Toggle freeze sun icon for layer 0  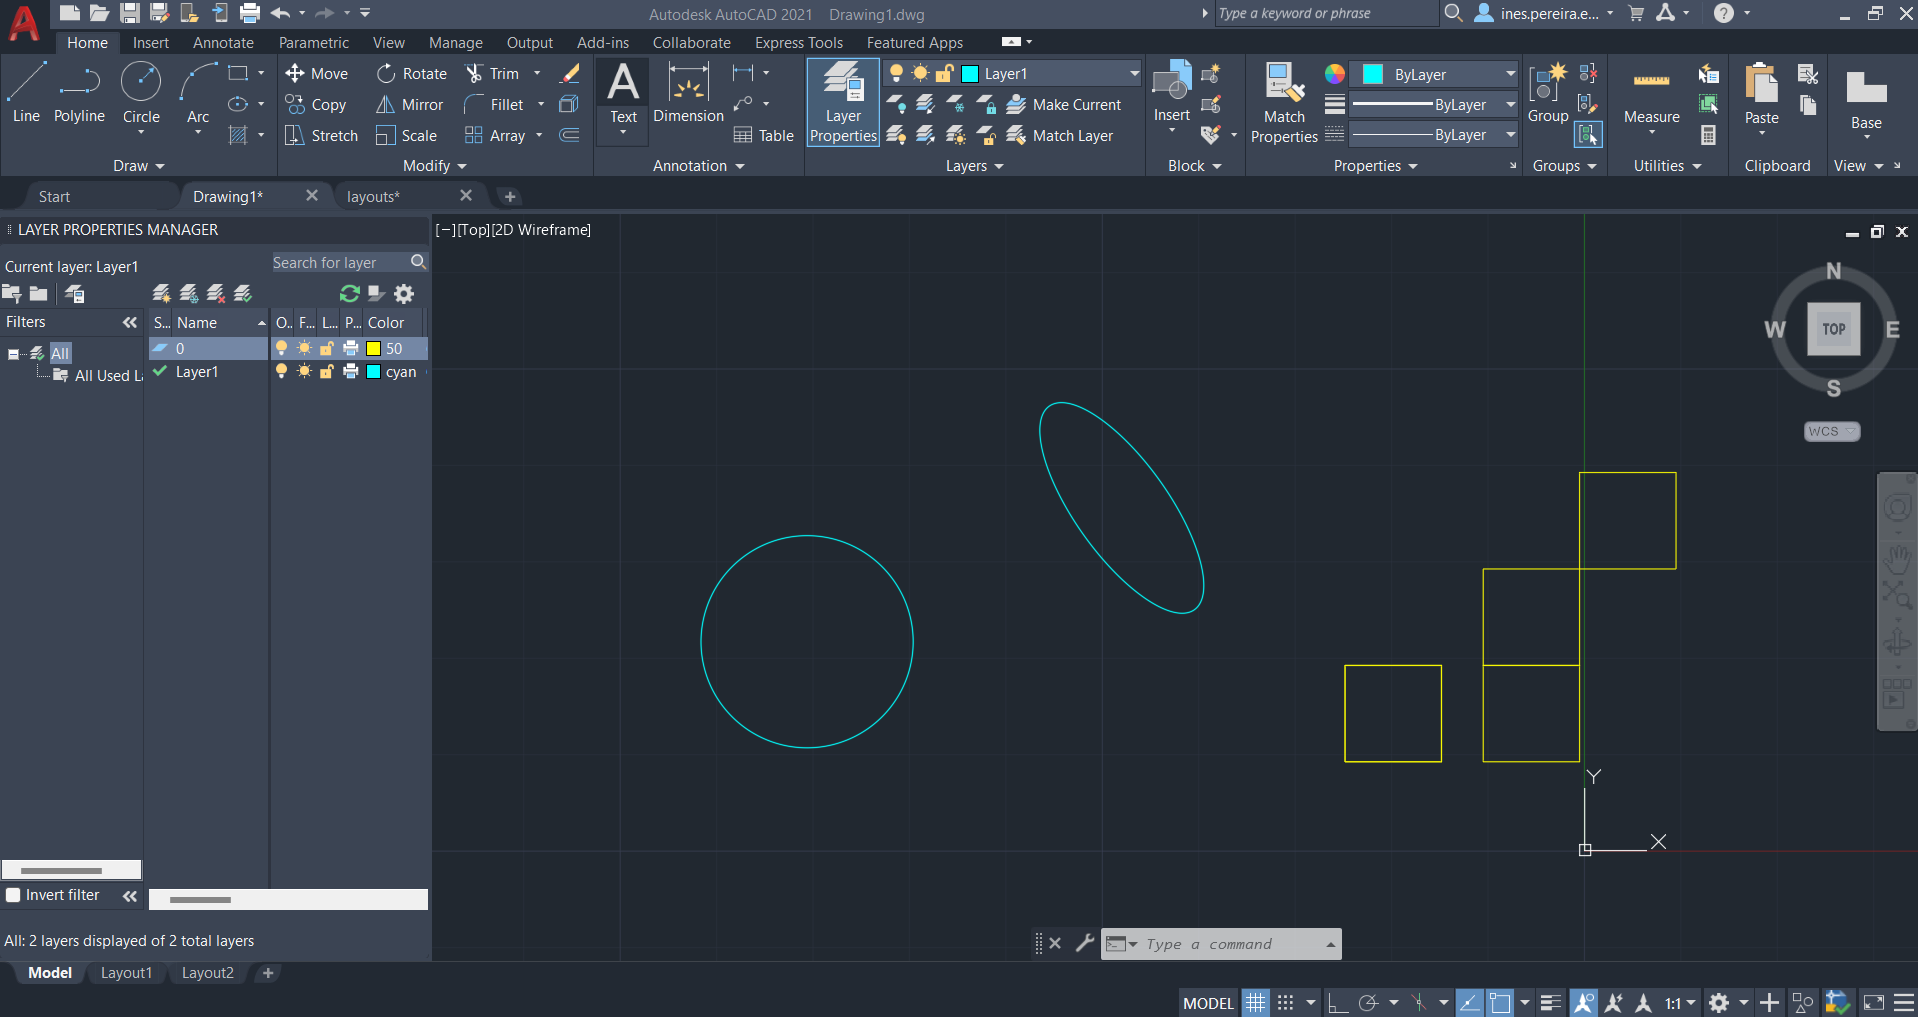pos(304,348)
